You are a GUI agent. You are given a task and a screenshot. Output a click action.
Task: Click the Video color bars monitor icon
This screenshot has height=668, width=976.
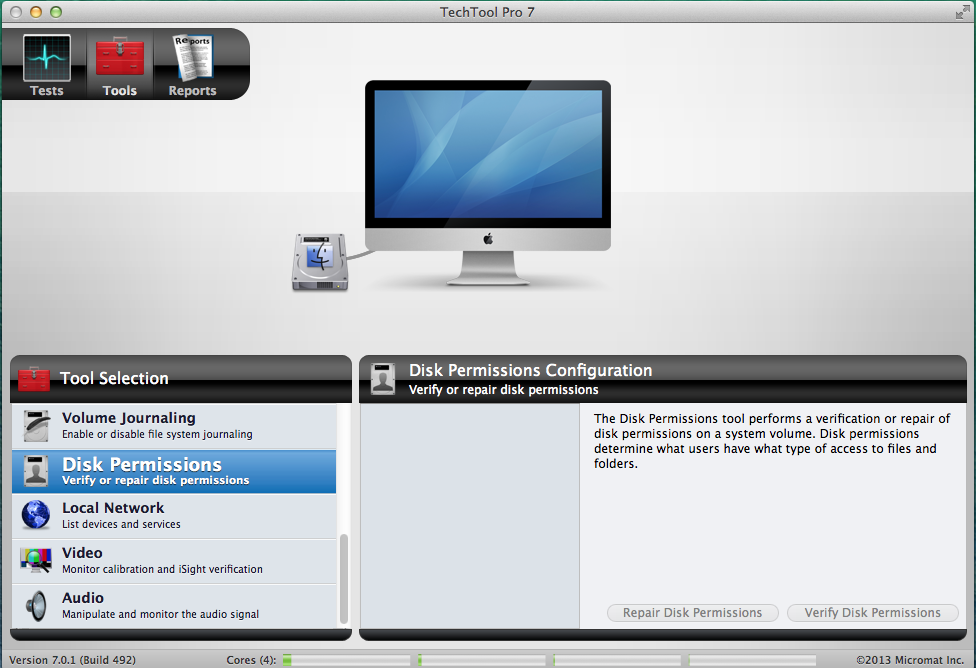[36, 560]
